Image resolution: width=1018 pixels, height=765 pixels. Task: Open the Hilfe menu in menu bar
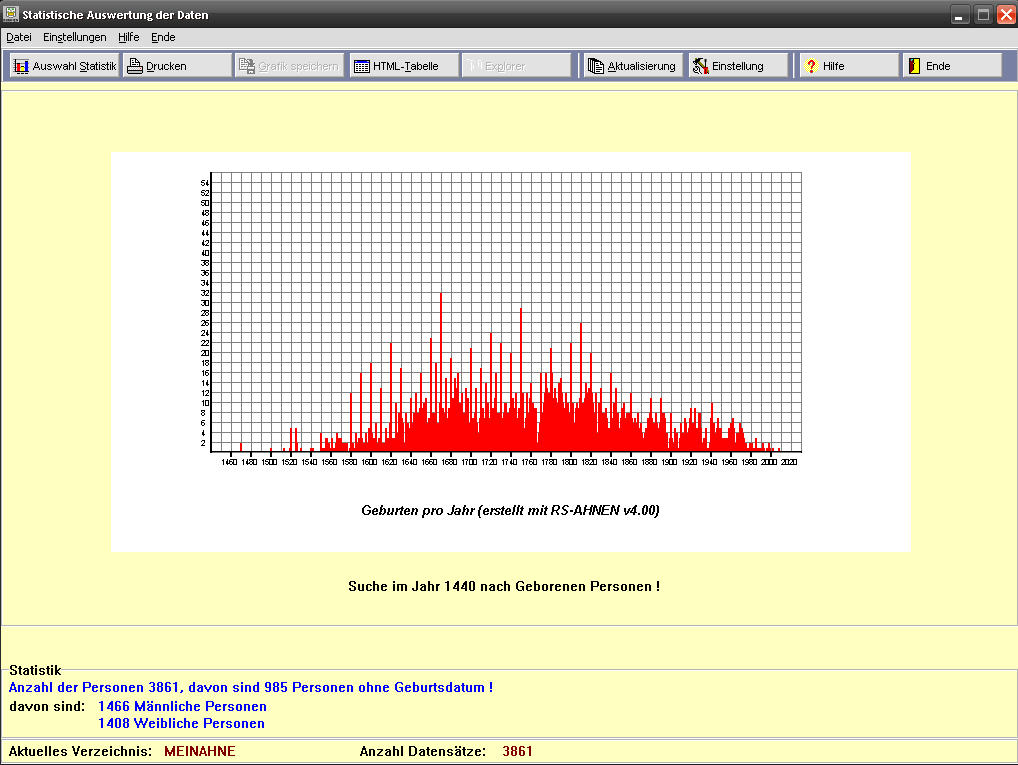point(128,37)
